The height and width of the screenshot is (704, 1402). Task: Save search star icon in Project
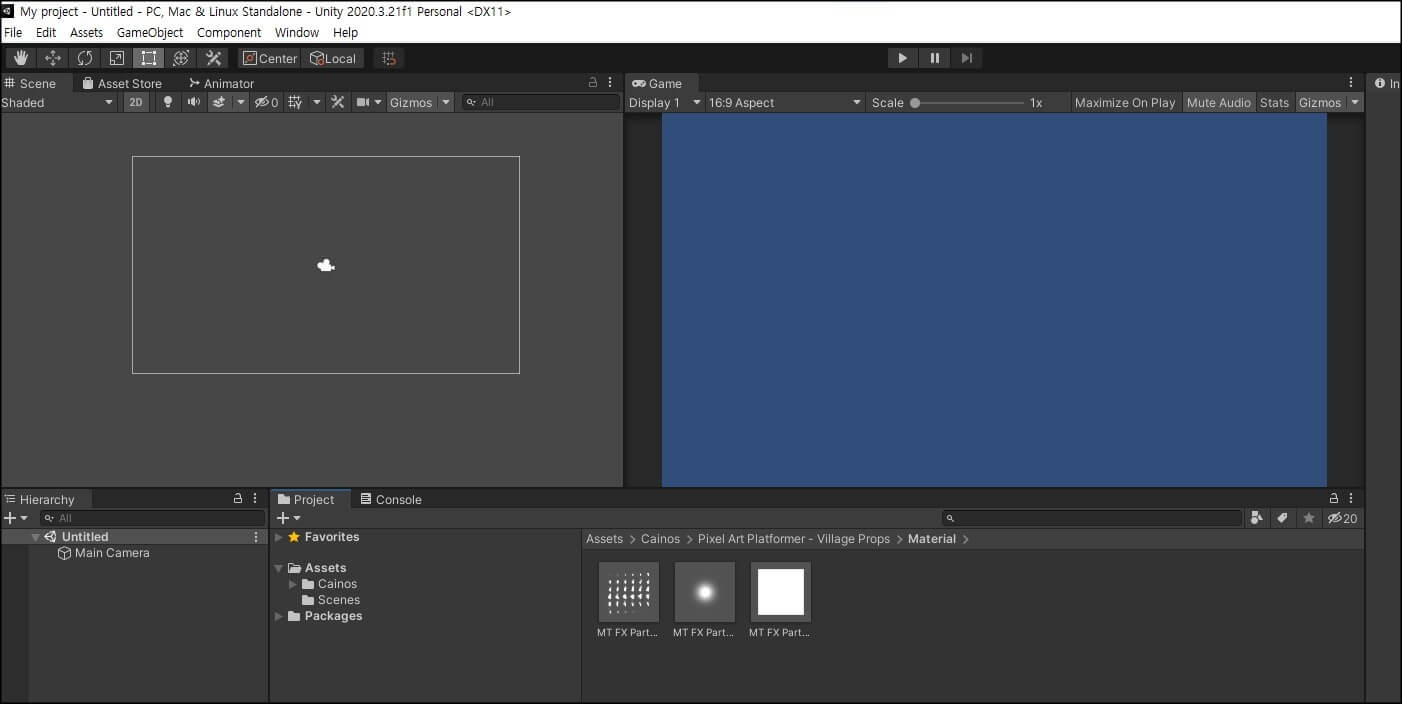coord(1308,518)
